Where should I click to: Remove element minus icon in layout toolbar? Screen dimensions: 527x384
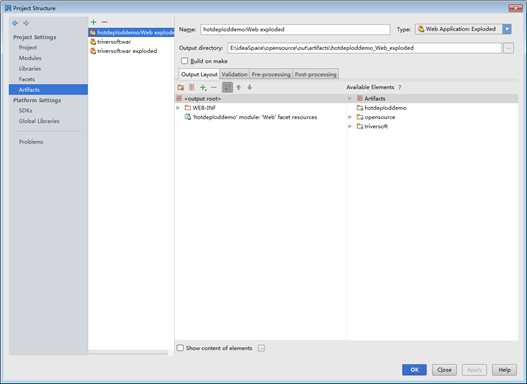click(214, 87)
